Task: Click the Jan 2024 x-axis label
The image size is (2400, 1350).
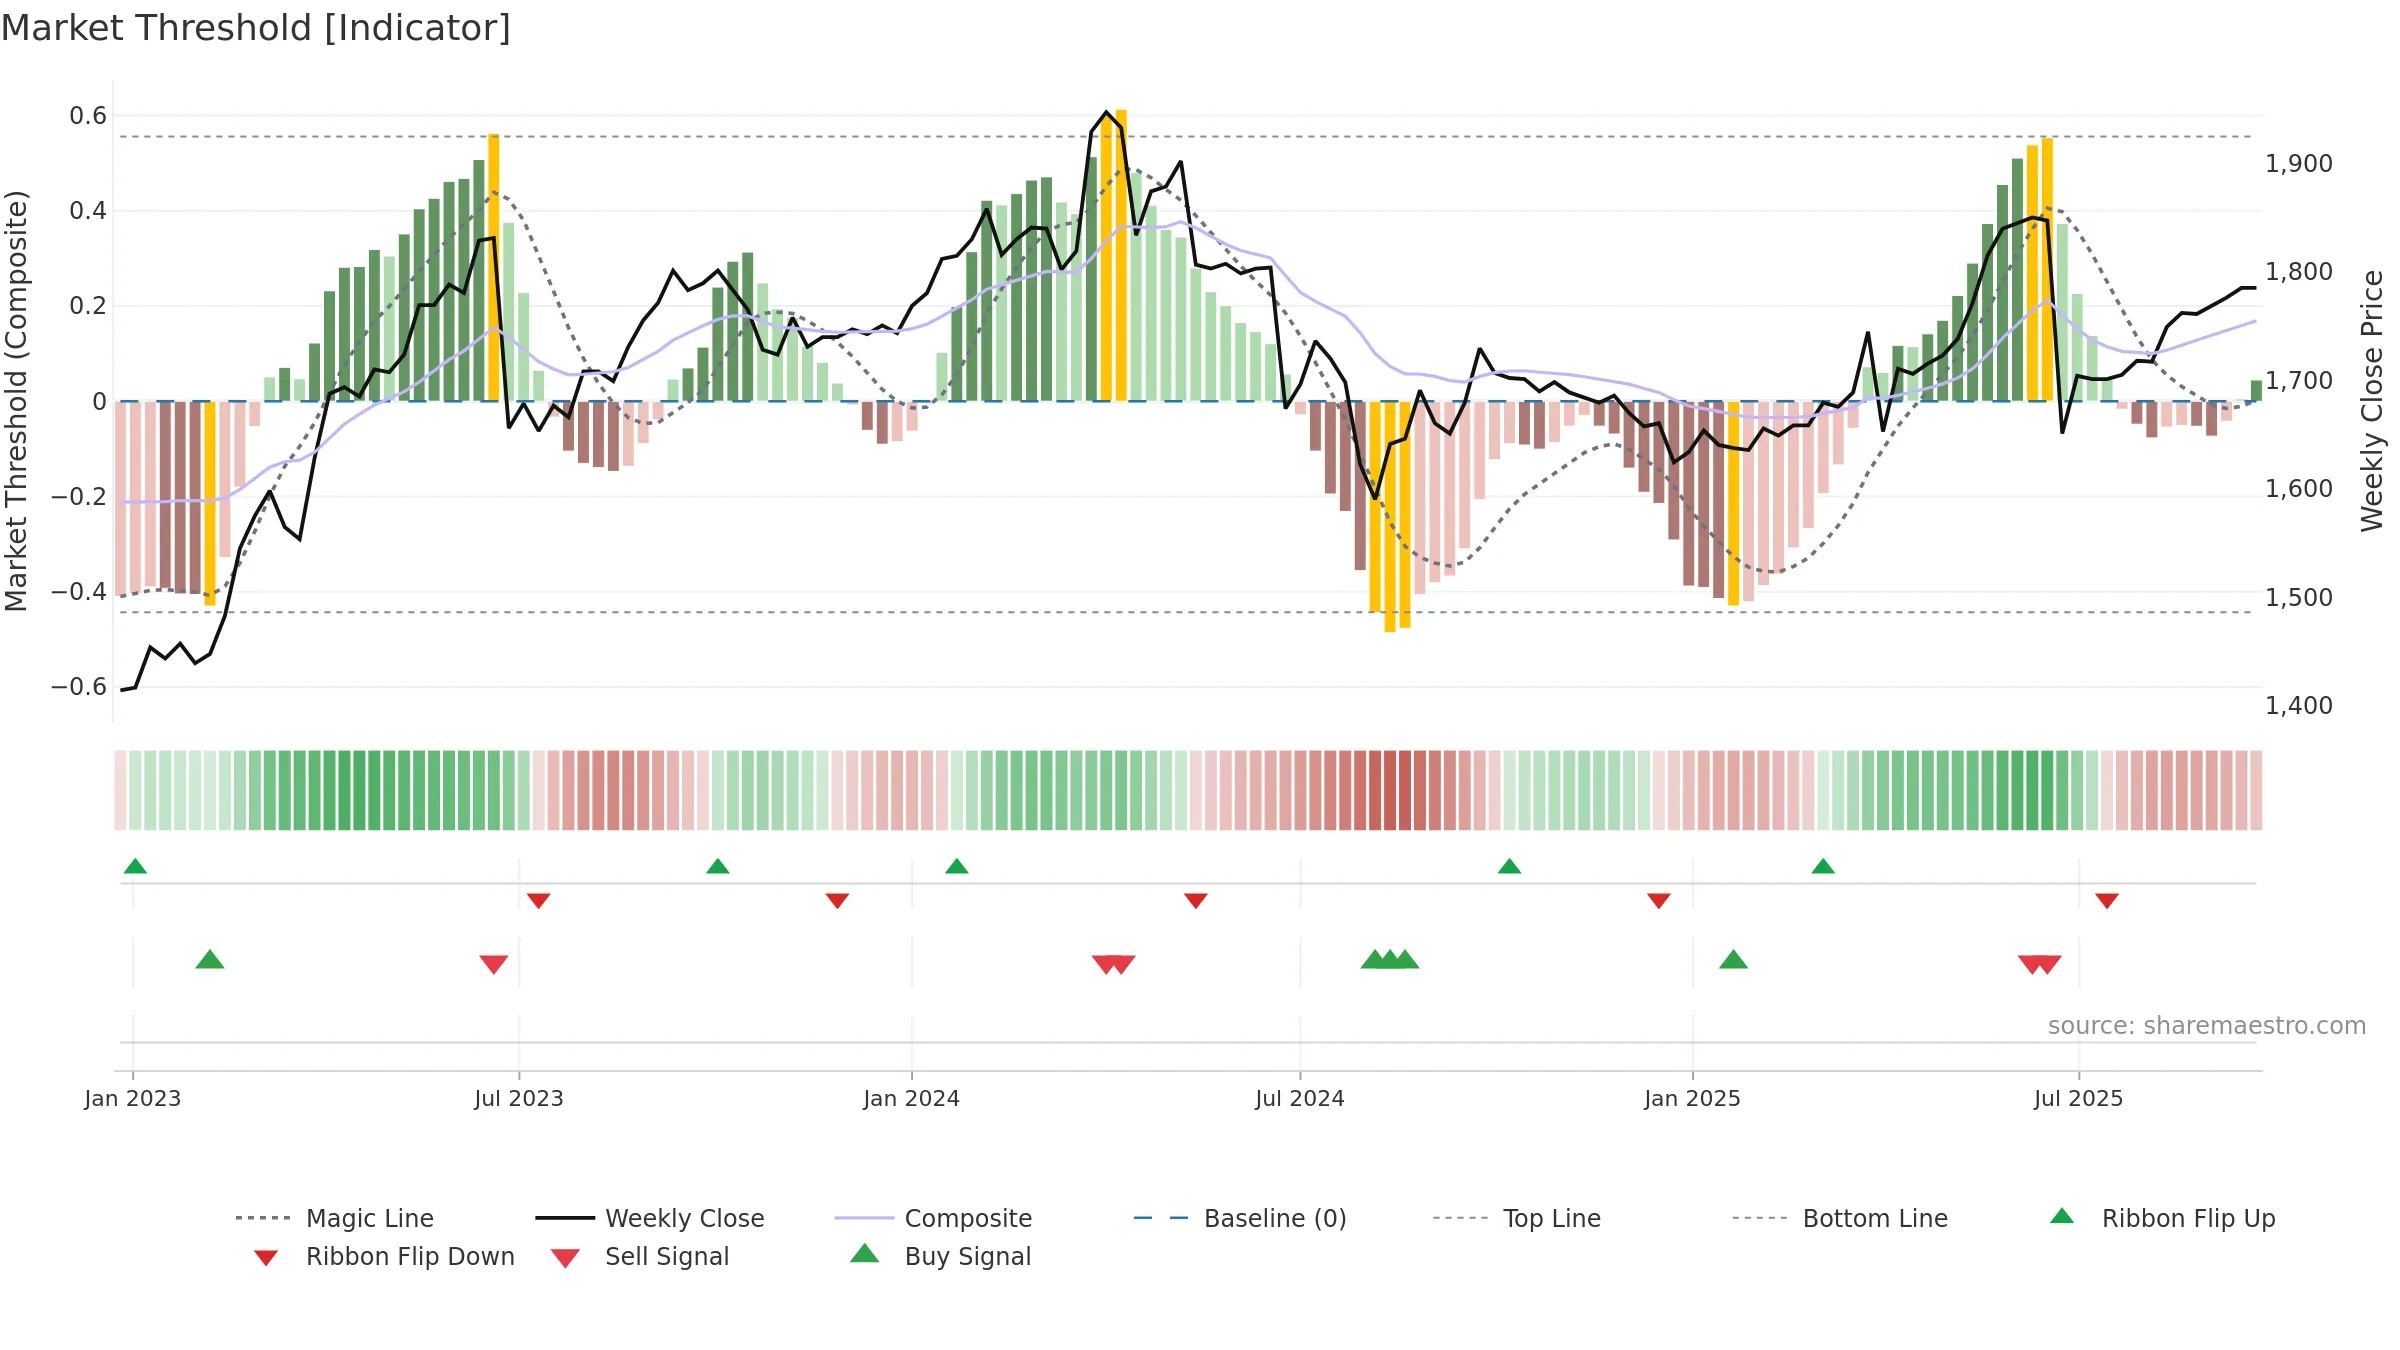Action: pos(912,1099)
